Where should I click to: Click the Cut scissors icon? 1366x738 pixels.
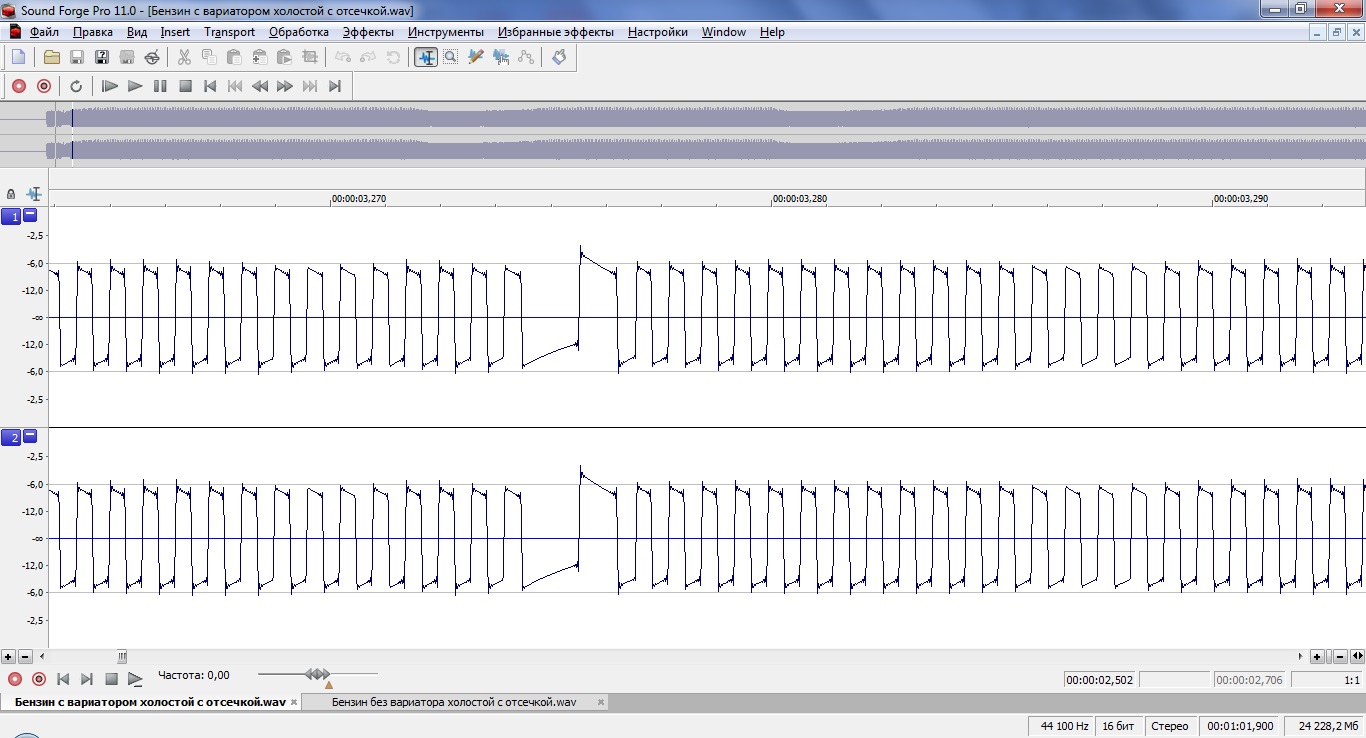(184, 57)
